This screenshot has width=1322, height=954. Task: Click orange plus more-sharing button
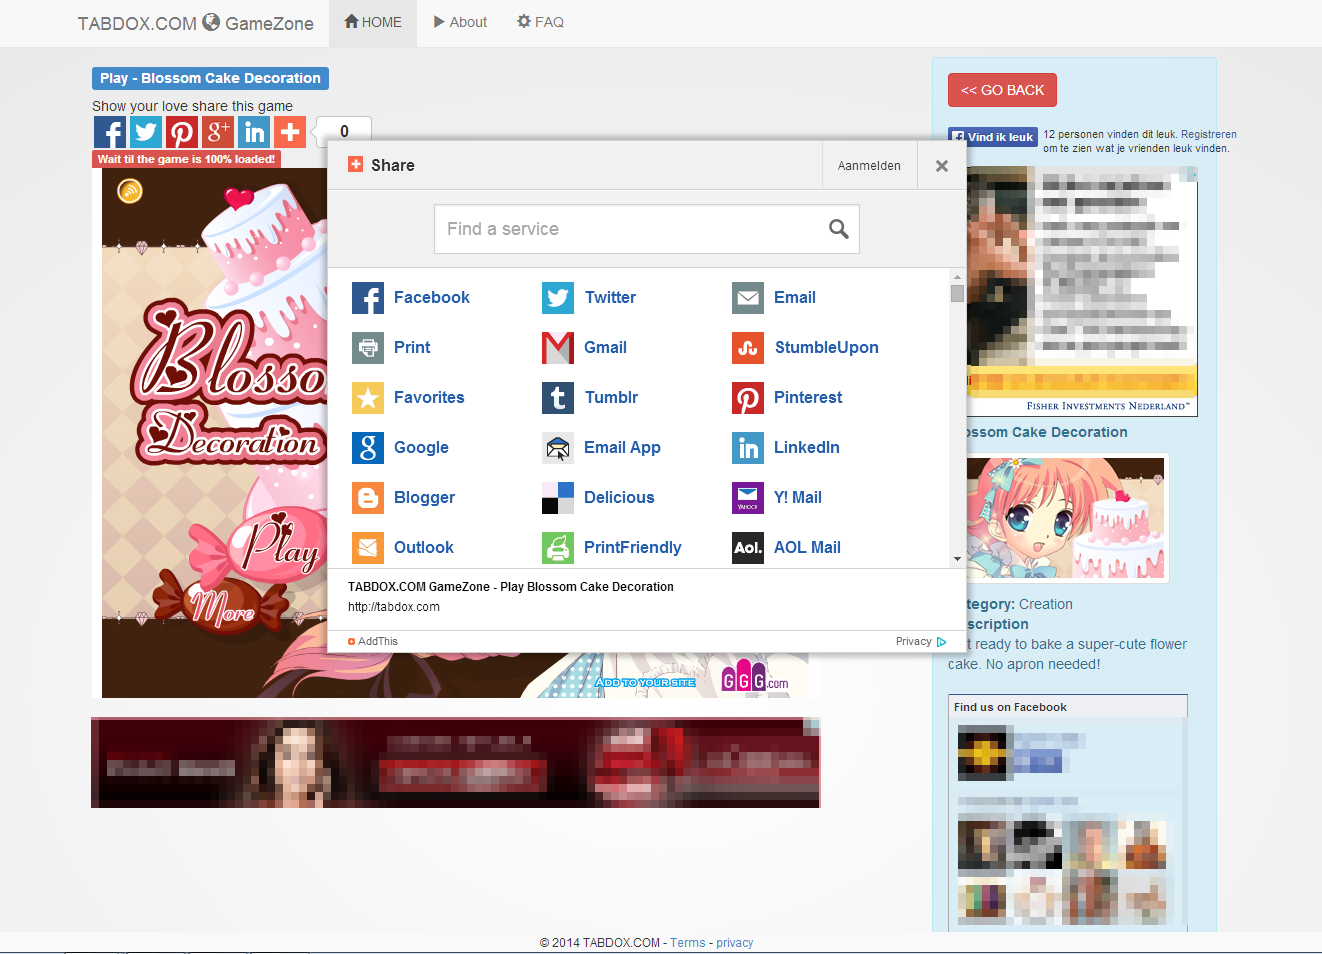pyautogui.click(x=290, y=132)
